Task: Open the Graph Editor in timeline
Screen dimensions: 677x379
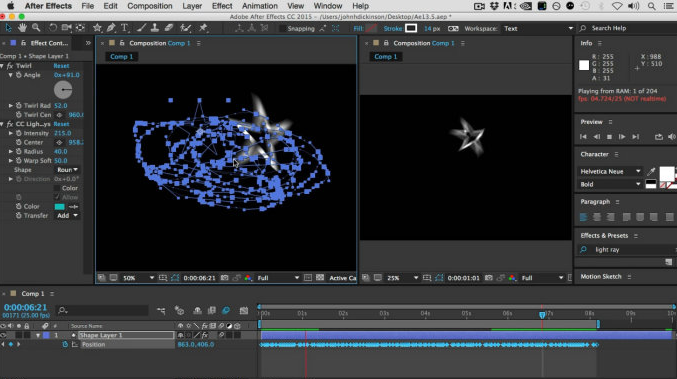Action: pos(244,310)
